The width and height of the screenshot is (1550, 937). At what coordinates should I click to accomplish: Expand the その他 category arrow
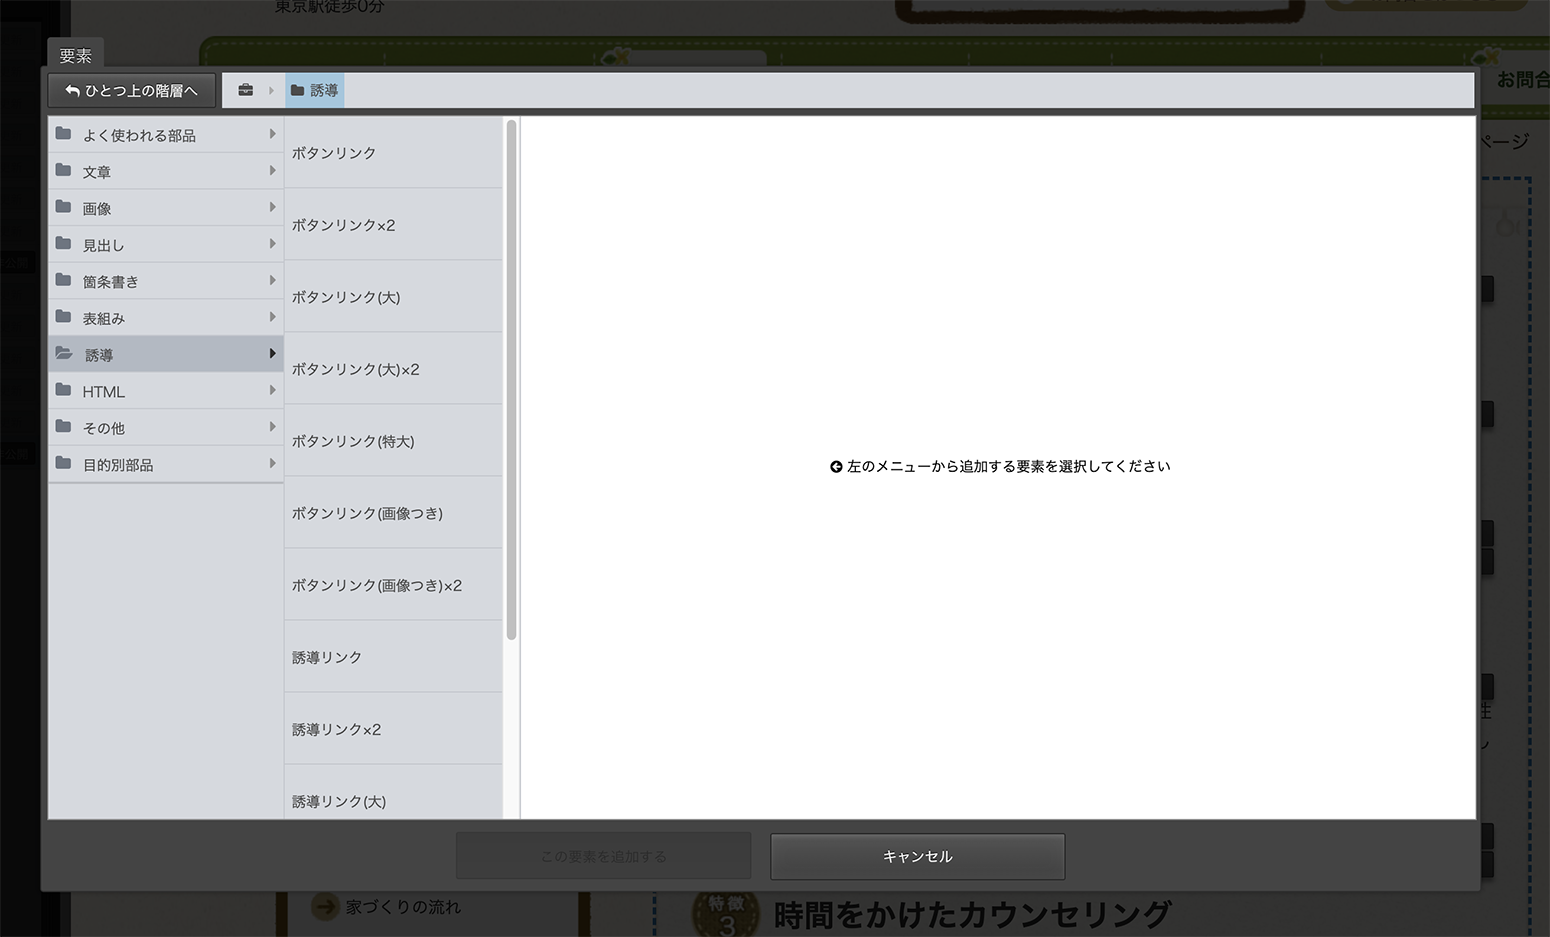coord(272,427)
